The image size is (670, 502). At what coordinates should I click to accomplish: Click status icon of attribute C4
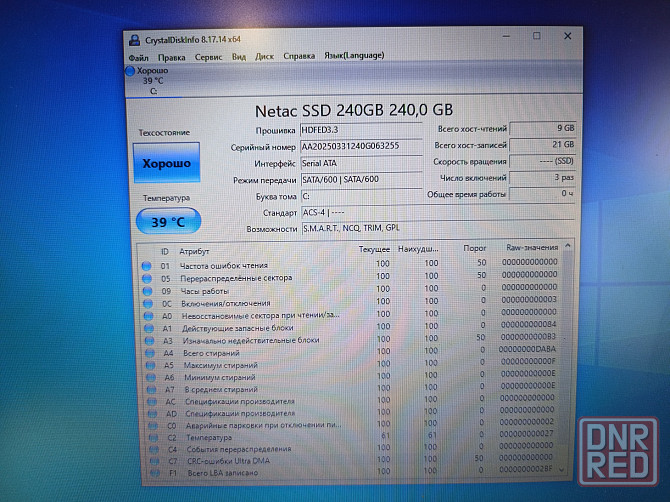[x=154, y=449]
